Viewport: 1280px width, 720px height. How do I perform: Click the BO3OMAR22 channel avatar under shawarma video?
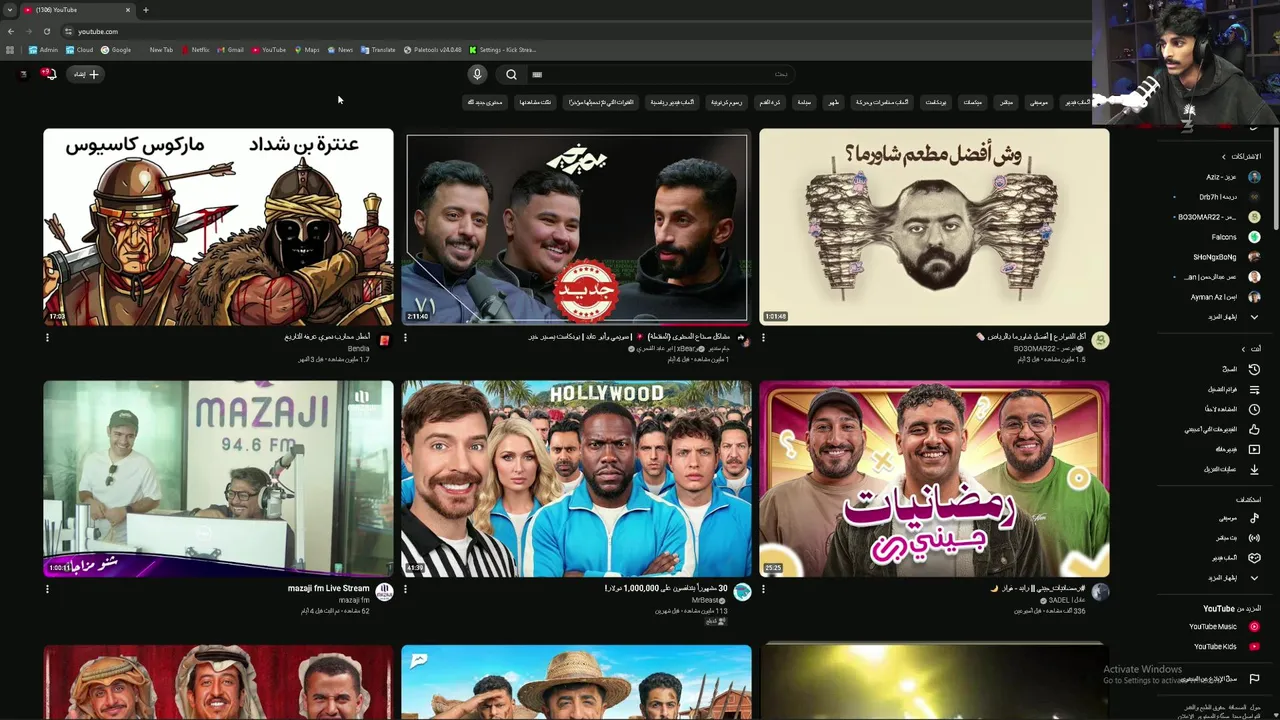point(1100,340)
